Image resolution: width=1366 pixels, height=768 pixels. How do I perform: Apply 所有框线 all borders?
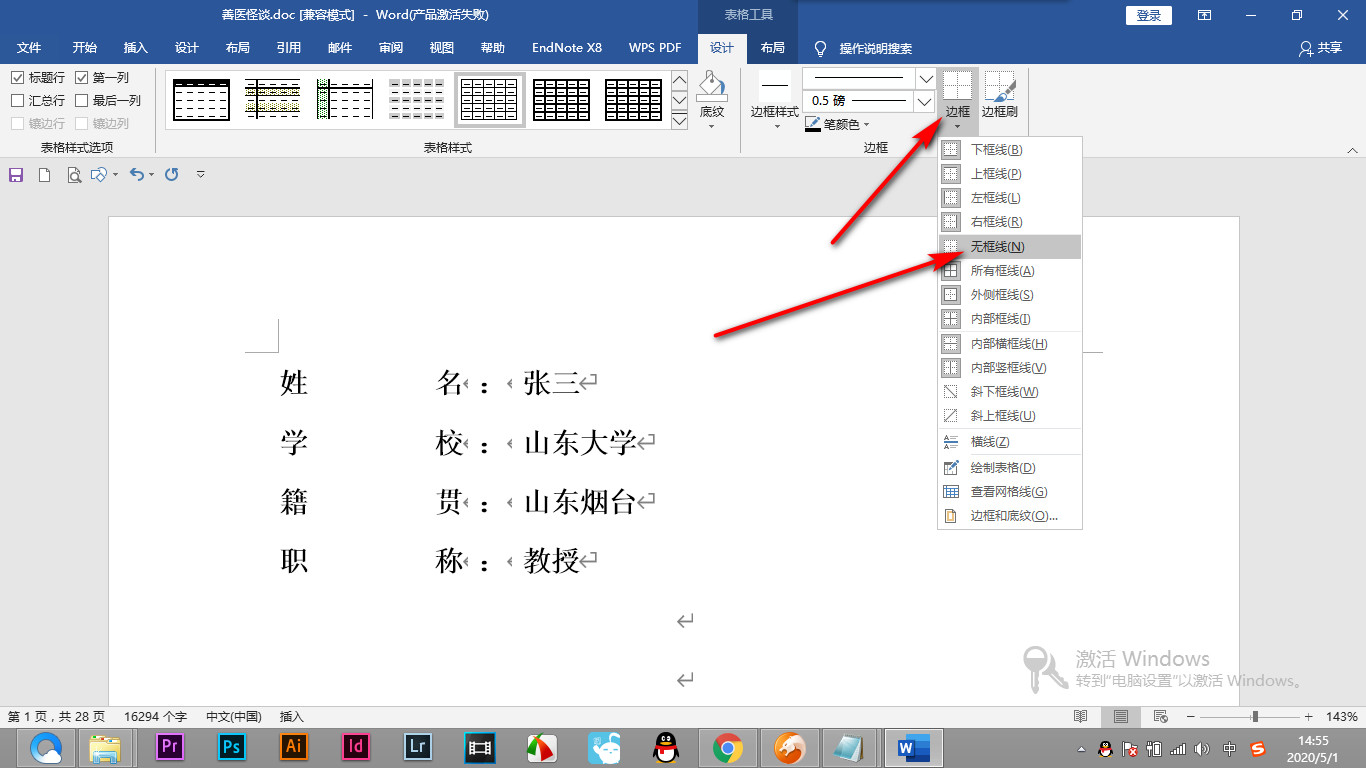pyautogui.click(x=1010, y=271)
